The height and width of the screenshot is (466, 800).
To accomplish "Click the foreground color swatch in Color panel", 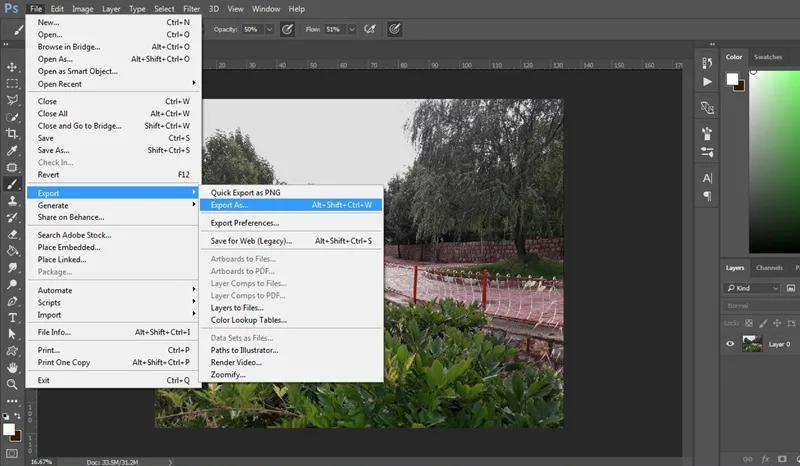I will tap(732, 79).
